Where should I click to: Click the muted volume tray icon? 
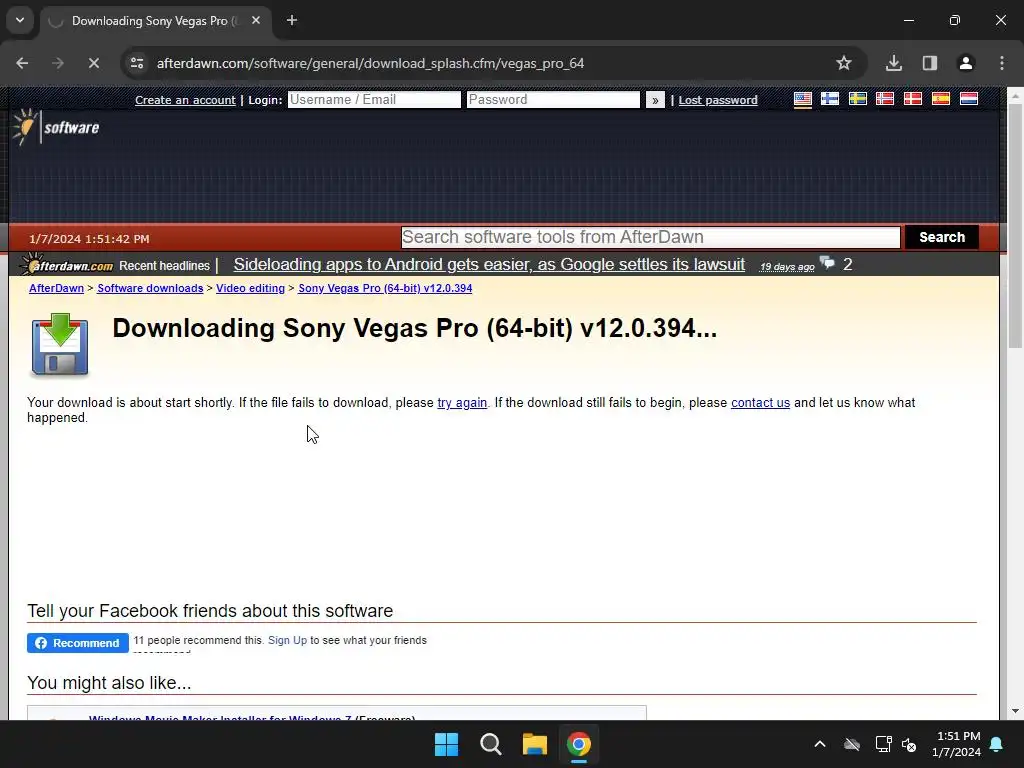[x=909, y=744]
